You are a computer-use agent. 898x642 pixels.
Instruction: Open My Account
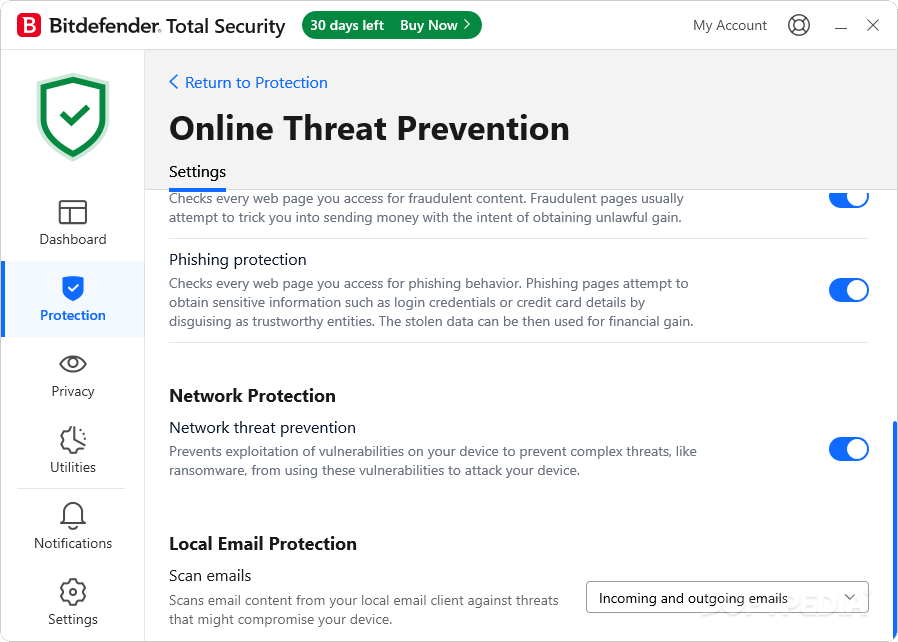pos(730,25)
